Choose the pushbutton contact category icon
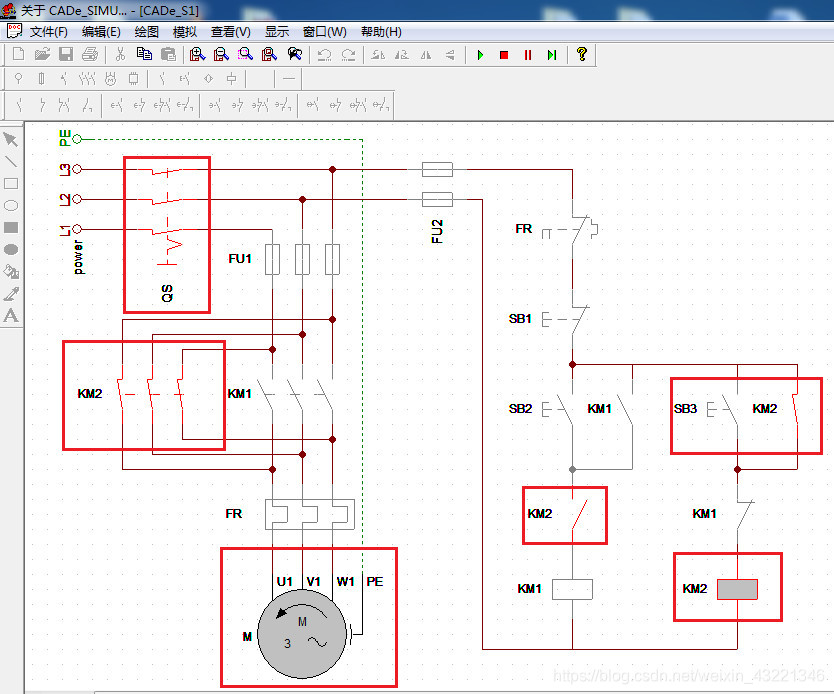 tap(185, 79)
